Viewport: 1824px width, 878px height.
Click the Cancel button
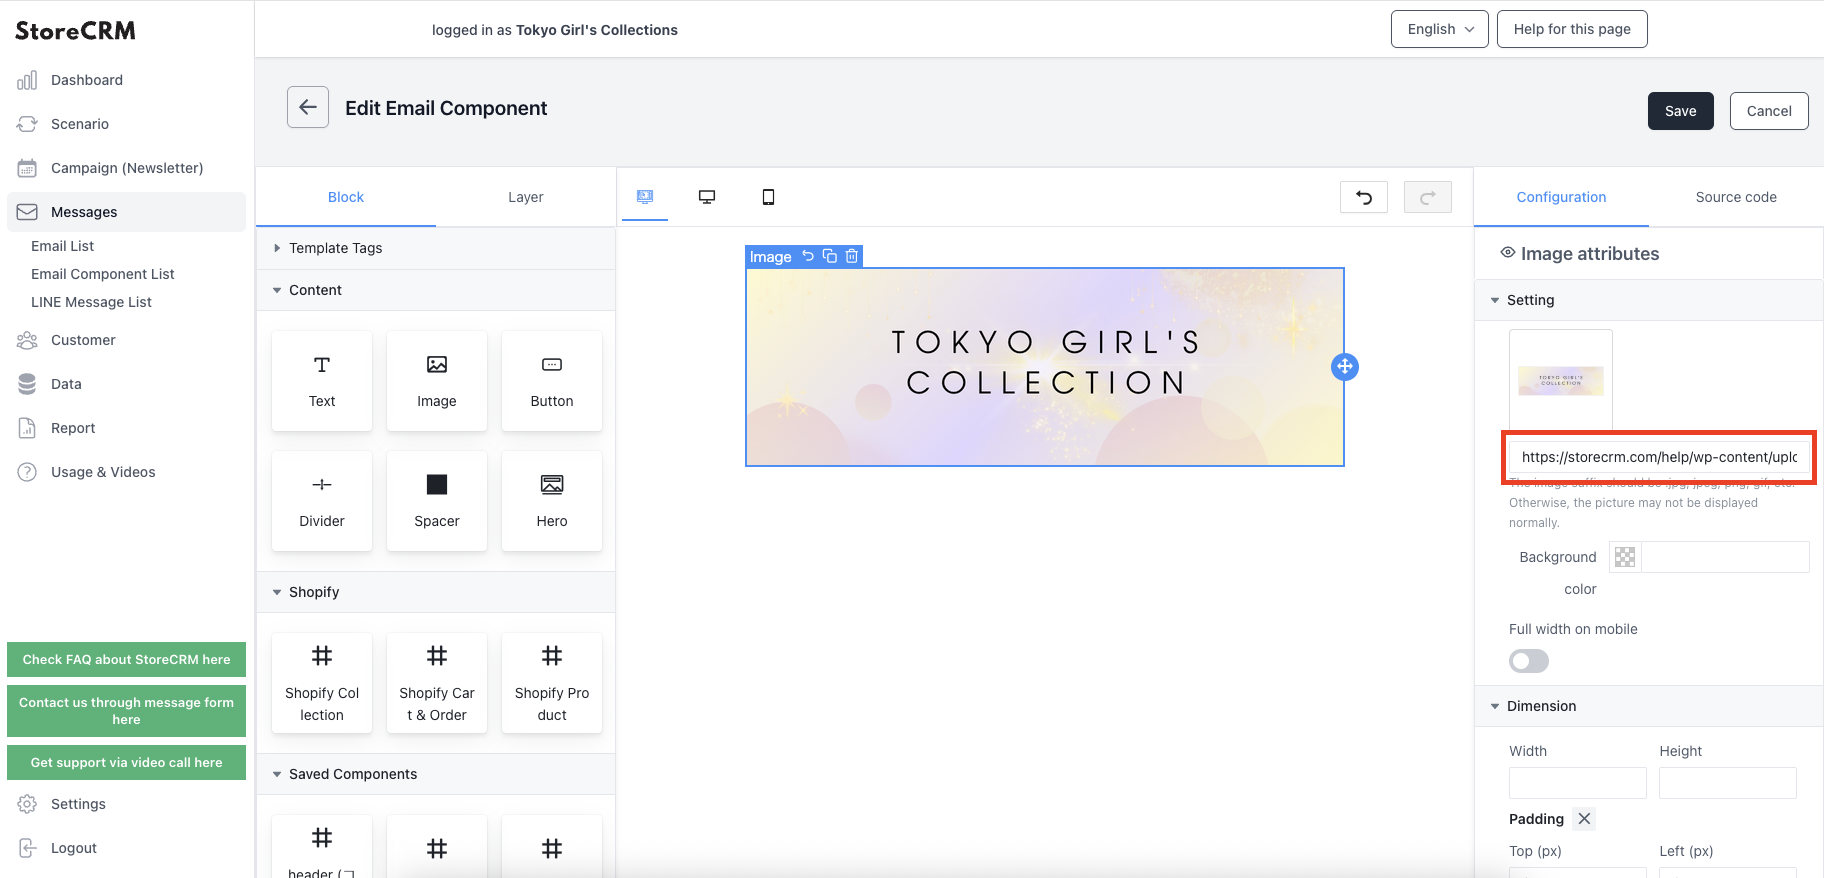coord(1769,111)
